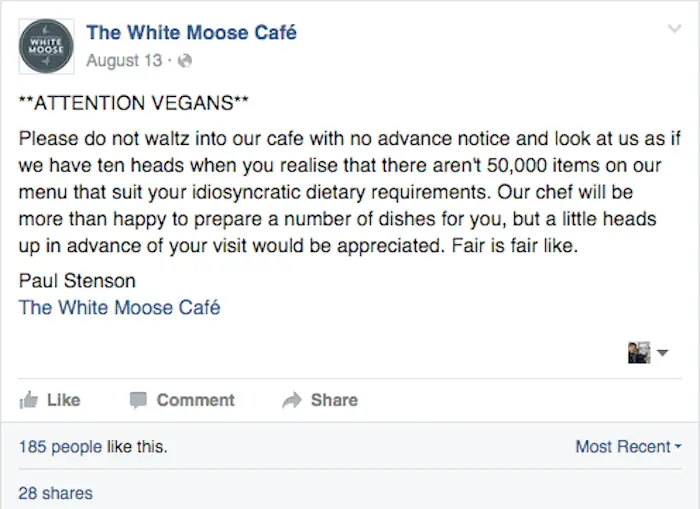This screenshot has height=509, width=700.
Task: Follow The White Moose Café link under Paul Stenson
Action: (x=119, y=307)
